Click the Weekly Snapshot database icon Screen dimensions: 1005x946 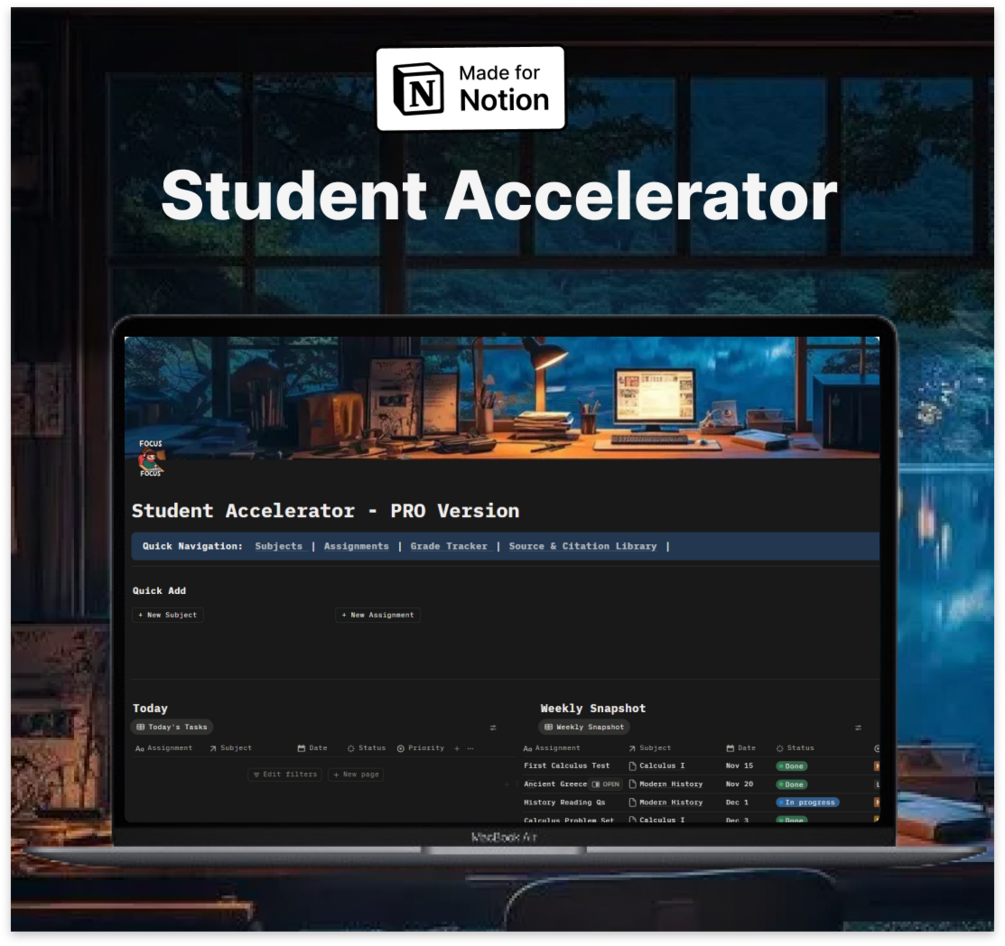tap(548, 727)
